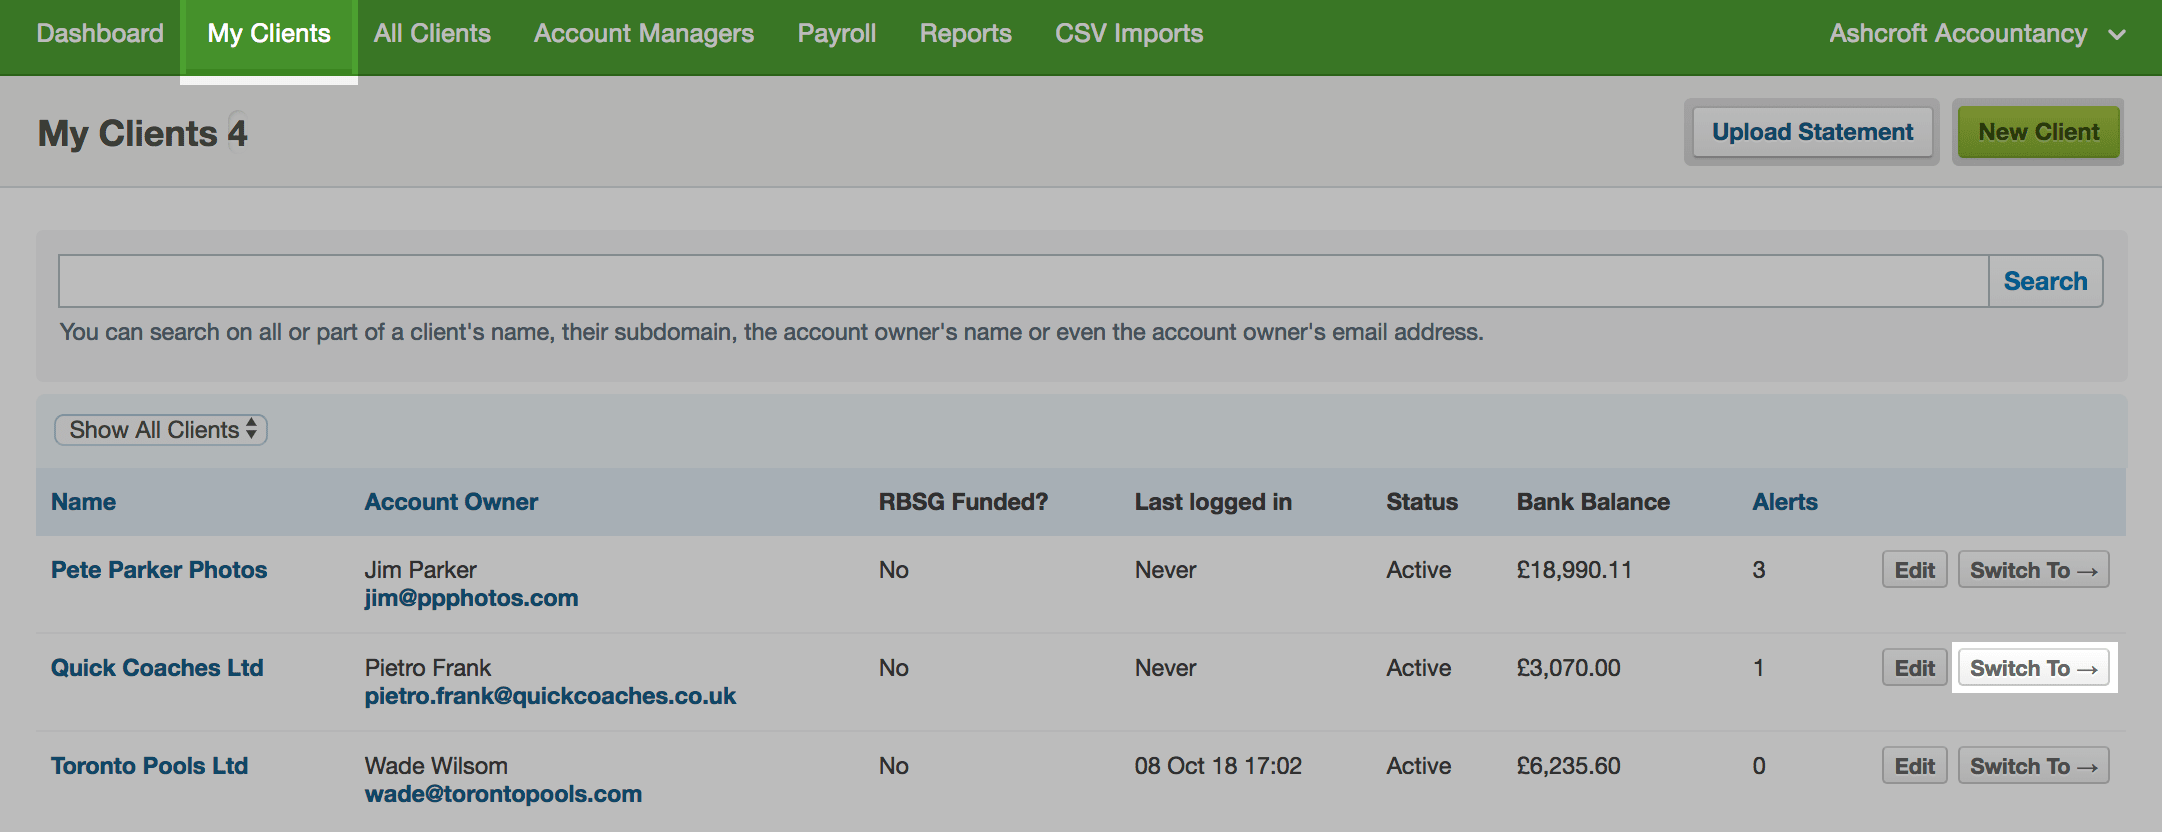Click the Bank Balance column header
The height and width of the screenshot is (832, 2162).
(x=1593, y=502)
